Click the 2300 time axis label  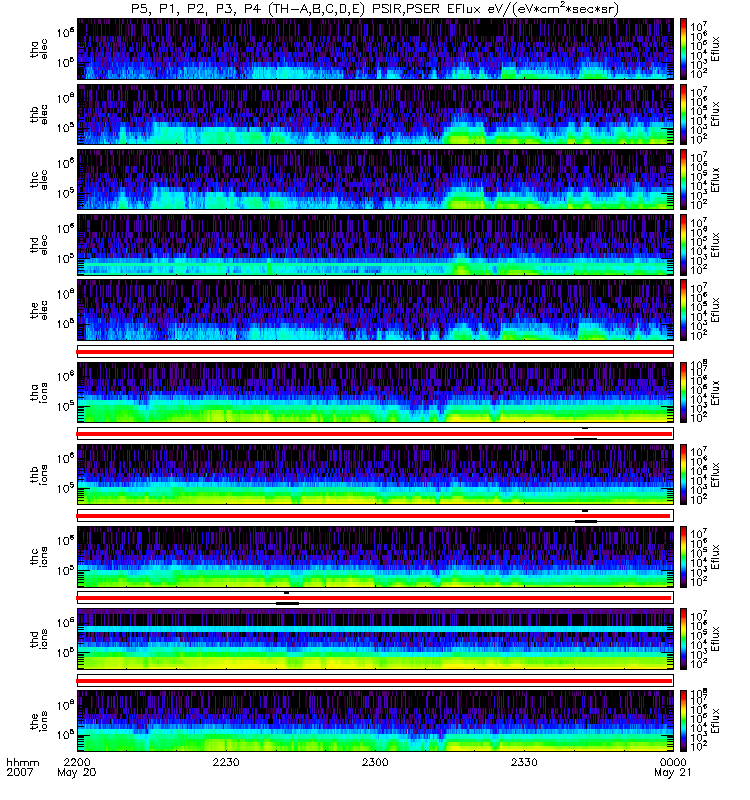click(x=375, y=762)
